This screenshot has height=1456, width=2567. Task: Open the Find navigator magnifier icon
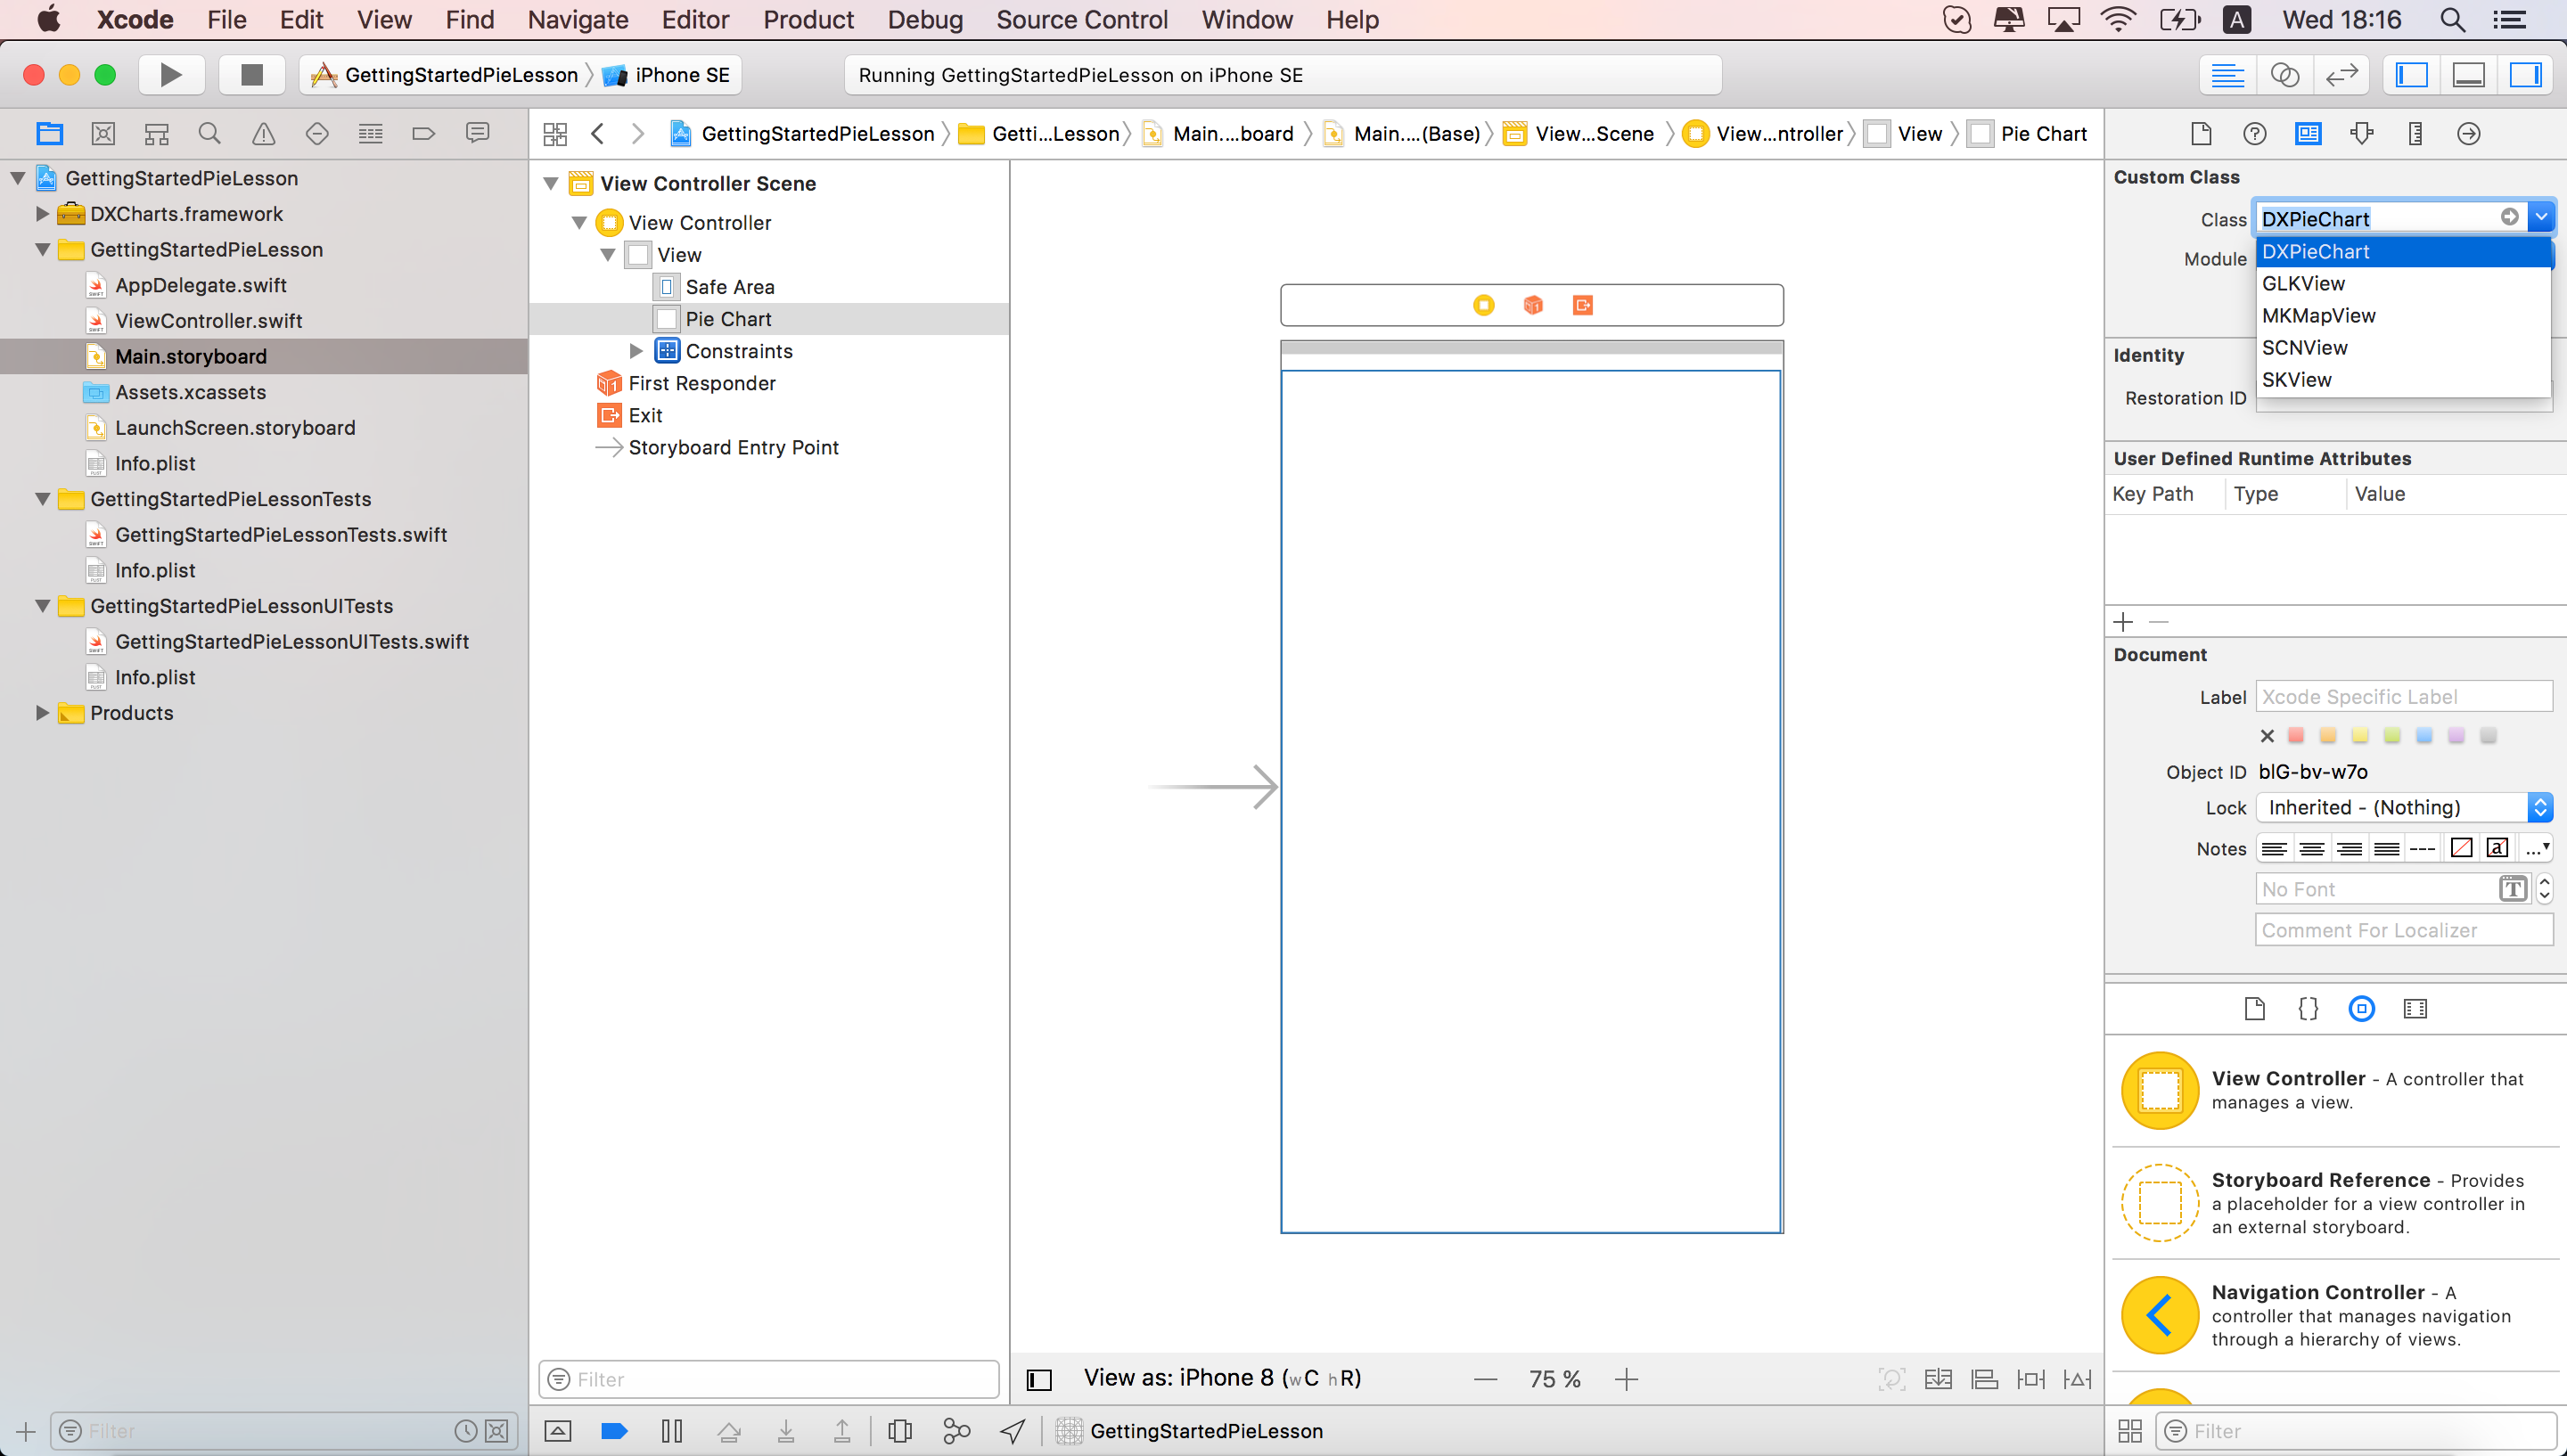click(x=209, y=133)
